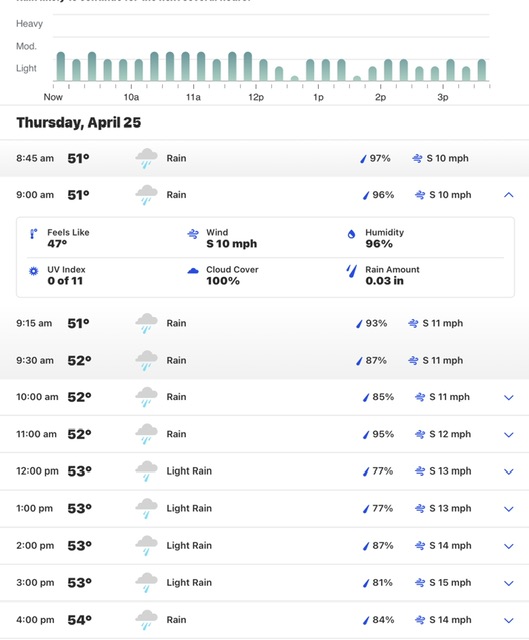Click the rain cloud icon at 9:15 am

[x=146, y=324]
